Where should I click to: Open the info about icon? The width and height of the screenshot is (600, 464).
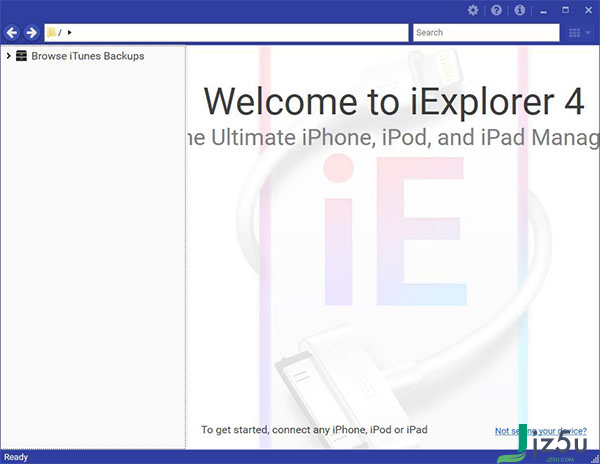[520, 10]
